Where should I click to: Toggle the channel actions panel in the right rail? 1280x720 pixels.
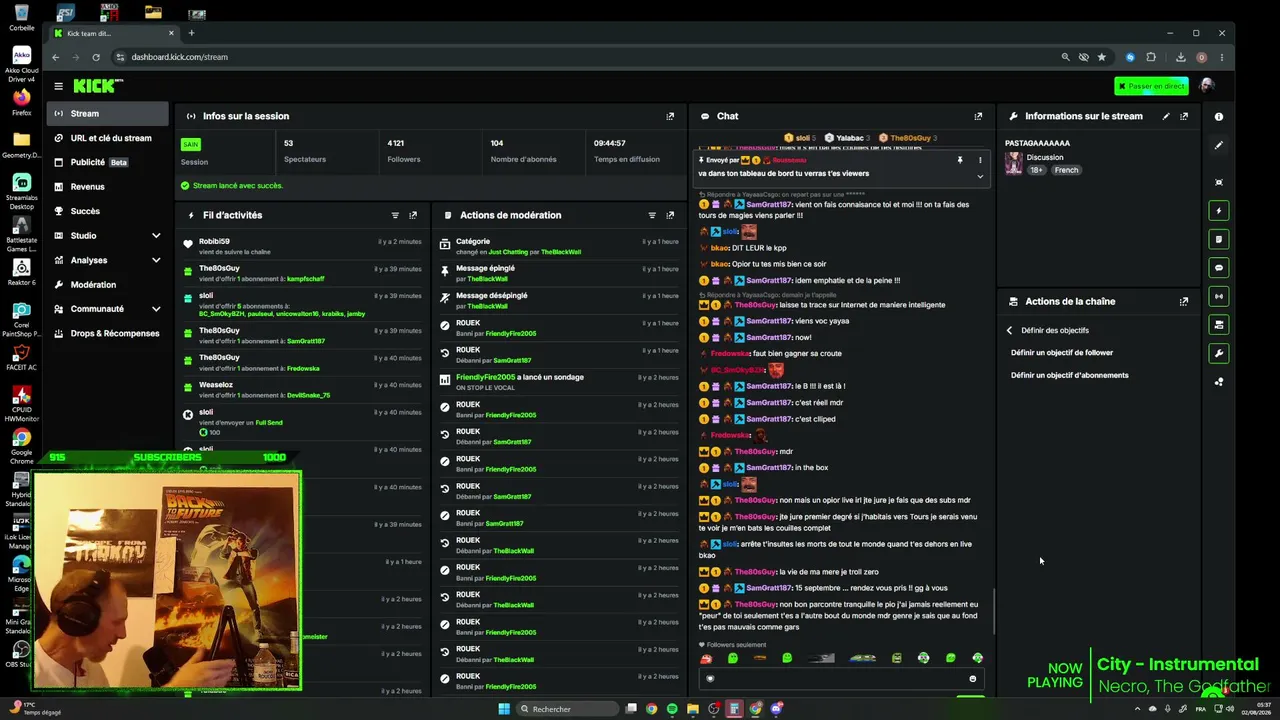1219,325
